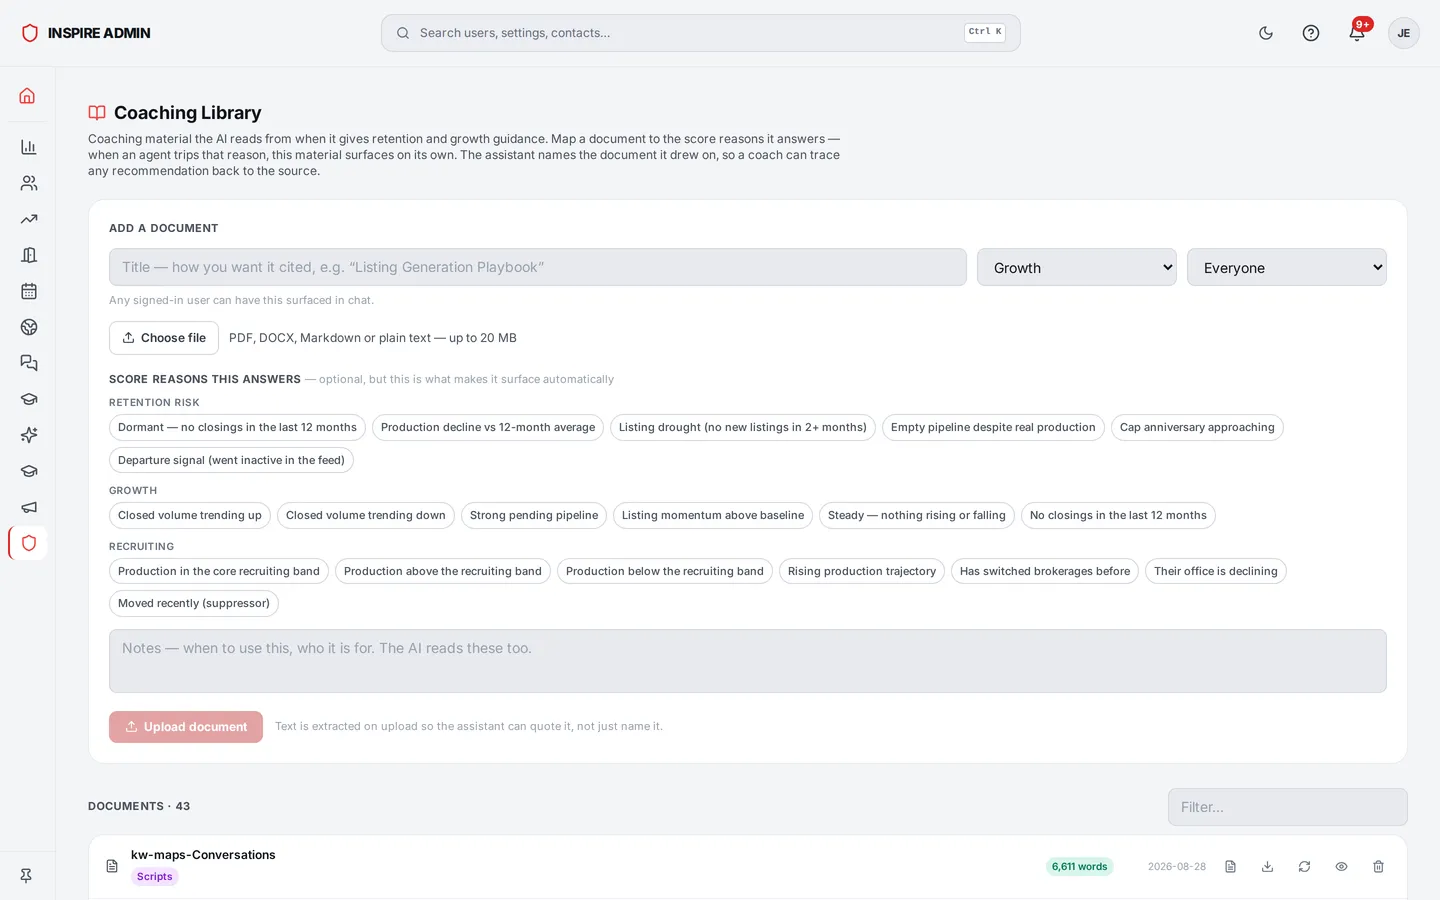Focus the Notes text area

[748, 661]
